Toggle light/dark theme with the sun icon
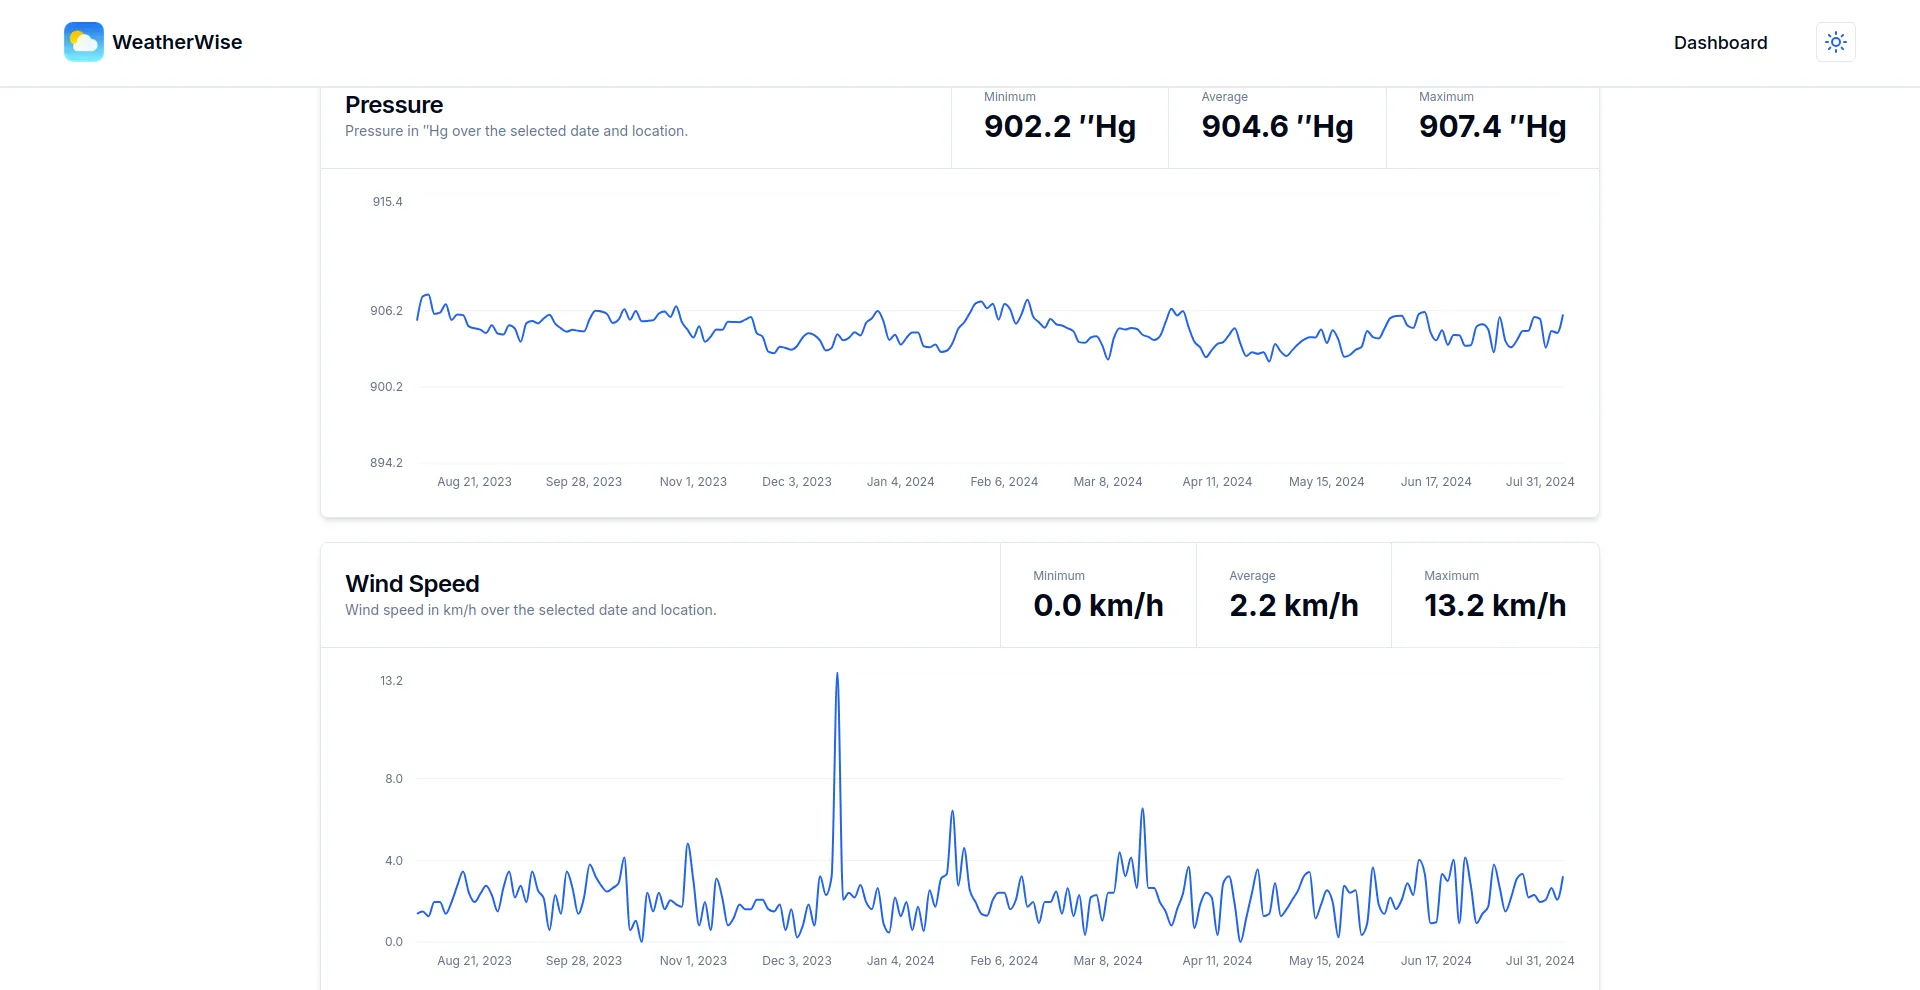 click(x=1836, y=42)
